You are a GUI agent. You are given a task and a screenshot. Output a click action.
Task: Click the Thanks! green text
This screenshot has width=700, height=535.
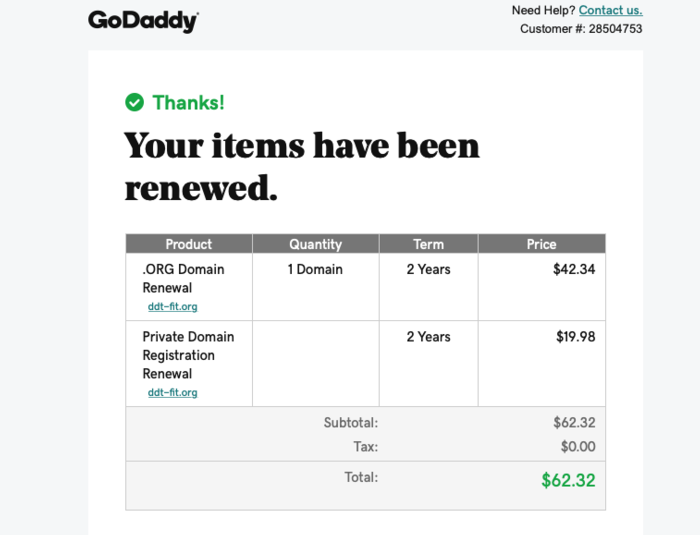coord(188,102)
